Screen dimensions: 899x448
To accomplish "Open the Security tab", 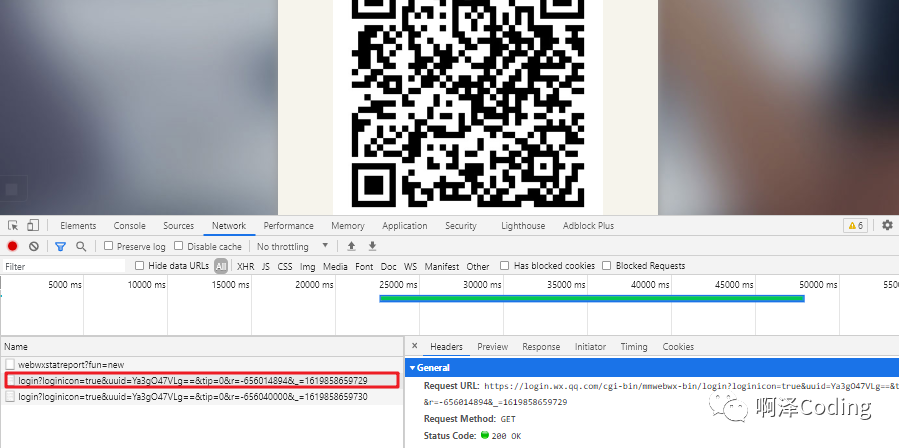I will coord(461,225).
